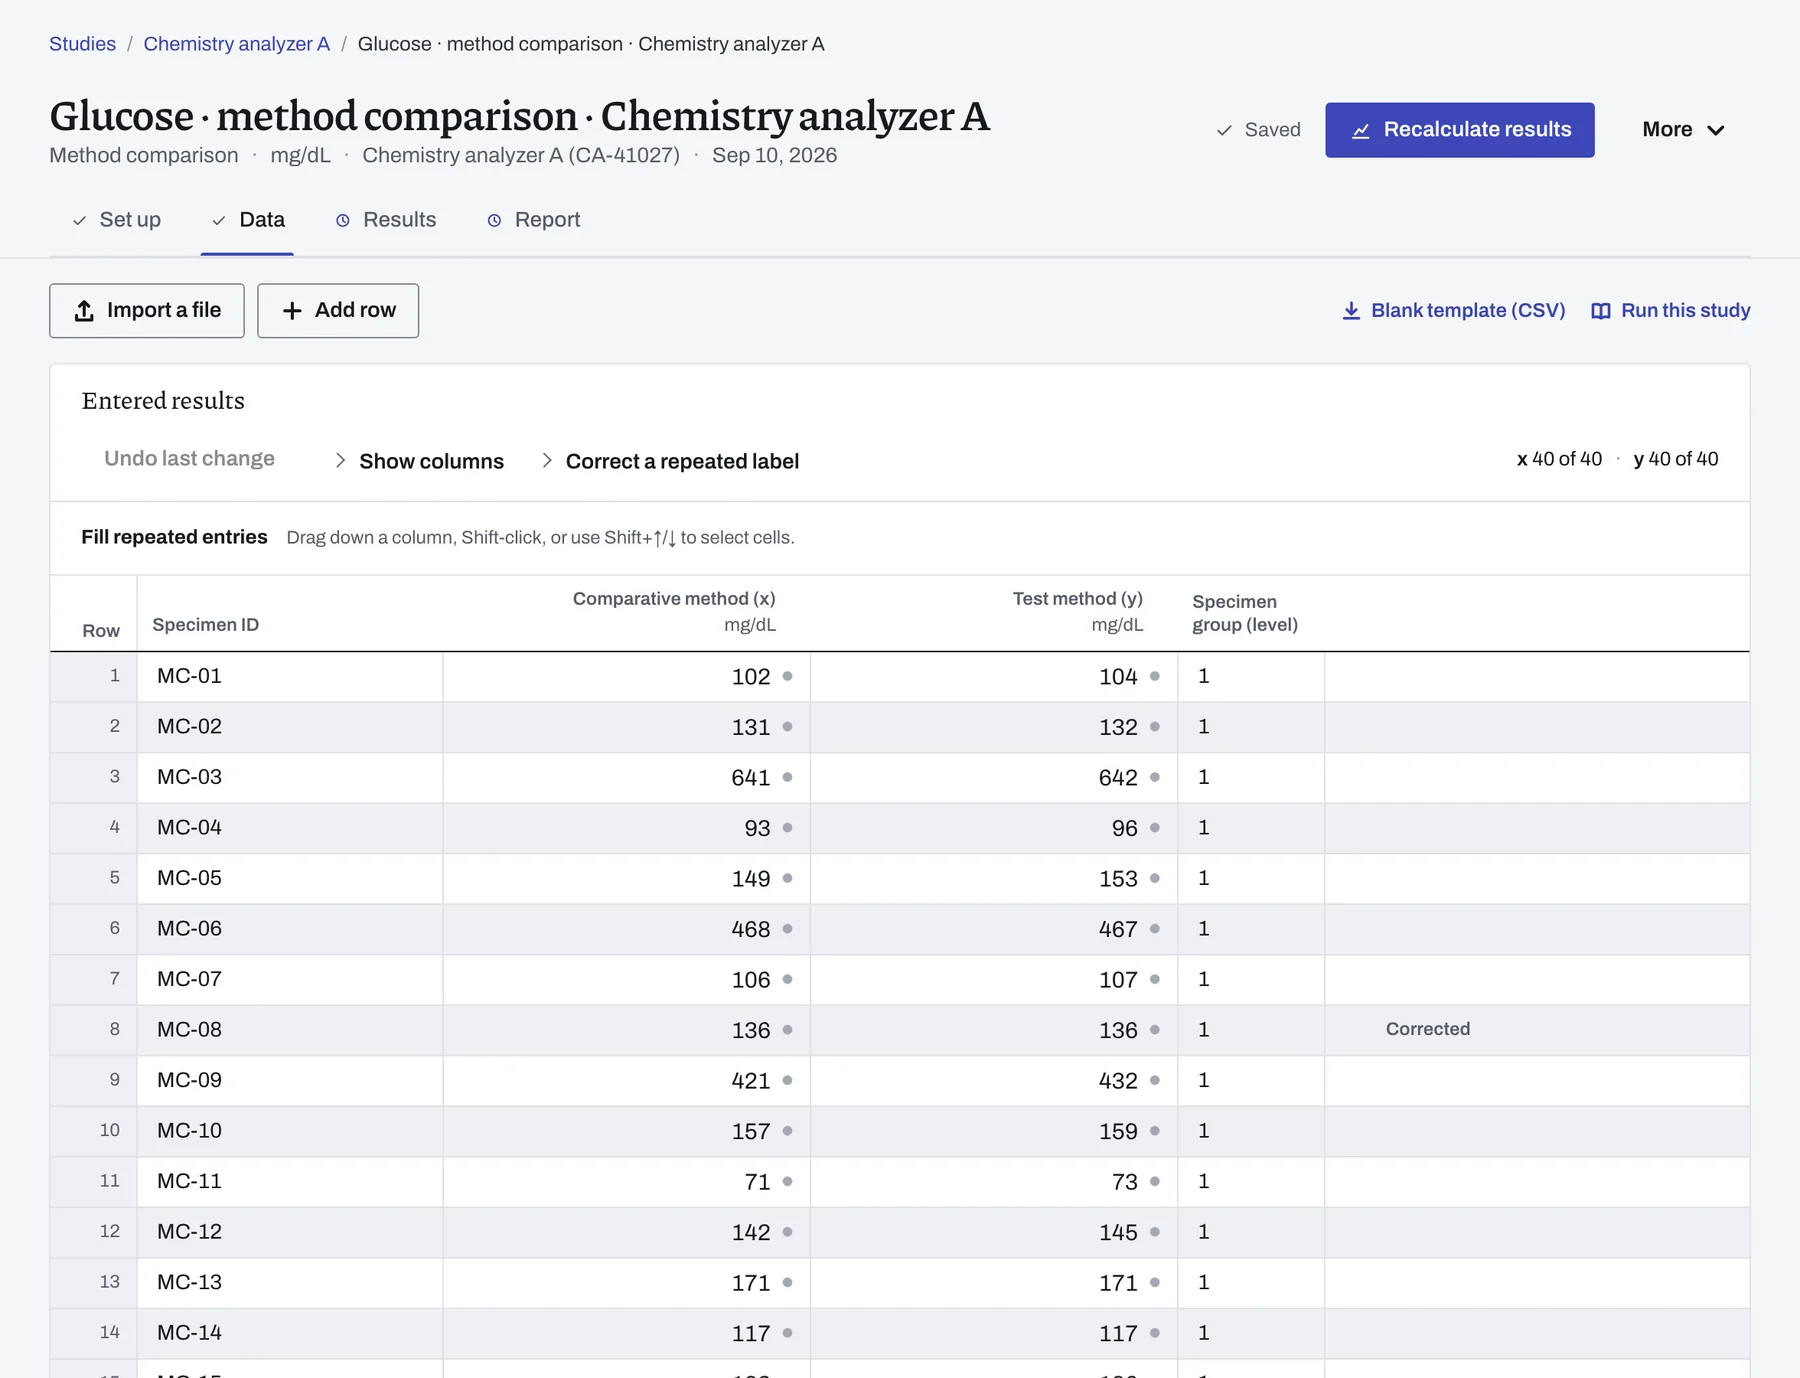Switch to the Set up tab
Screen dimensions: 1800x1378
pyautogui.click(x=116, y=220)
